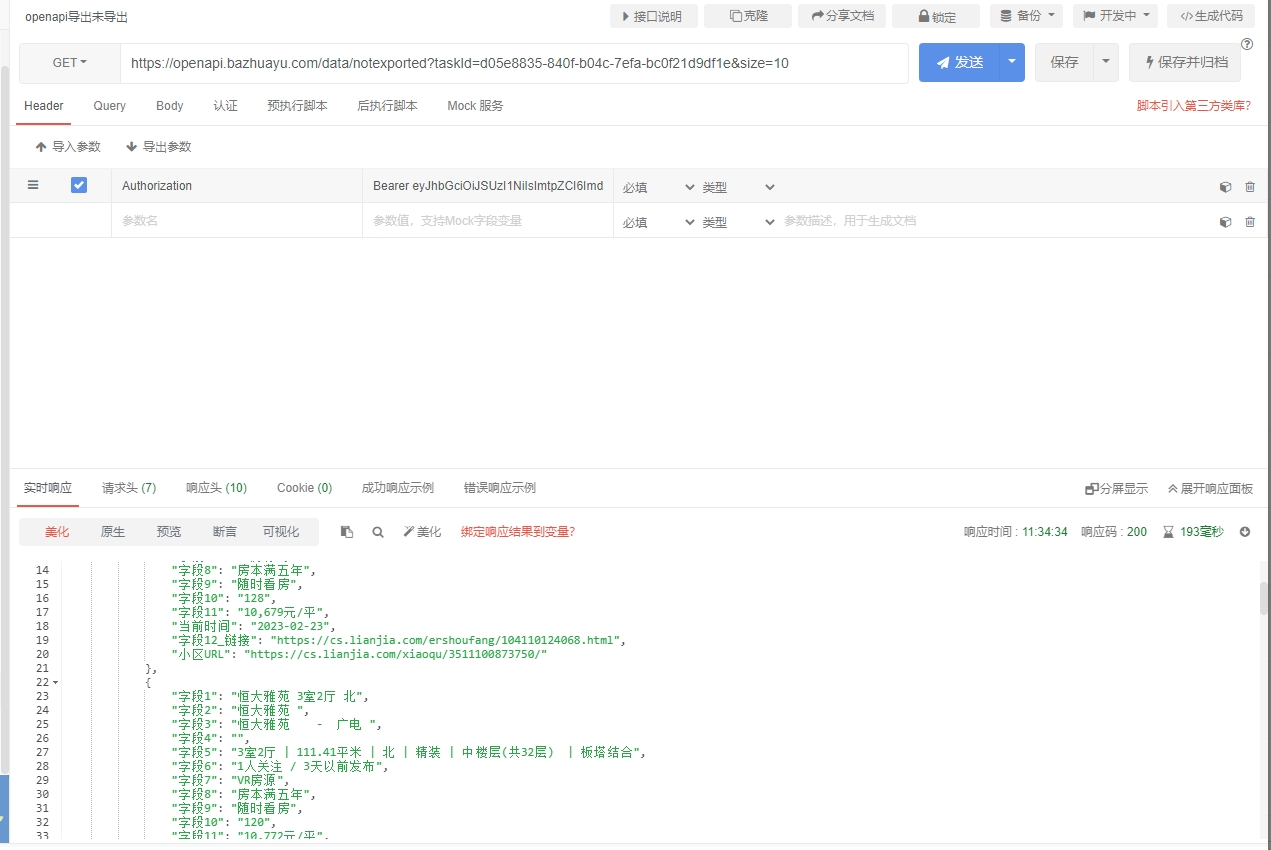This screenshot has width=1271, height=850.
Task: Click the request URL input field
Action: click(x=514, y=63)
